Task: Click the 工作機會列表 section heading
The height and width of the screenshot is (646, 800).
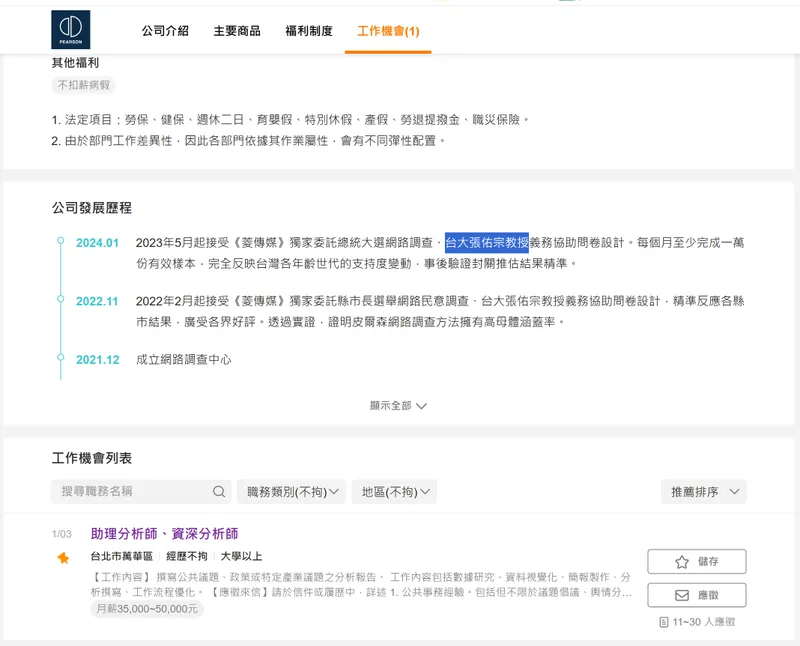Action: point(92,458)
